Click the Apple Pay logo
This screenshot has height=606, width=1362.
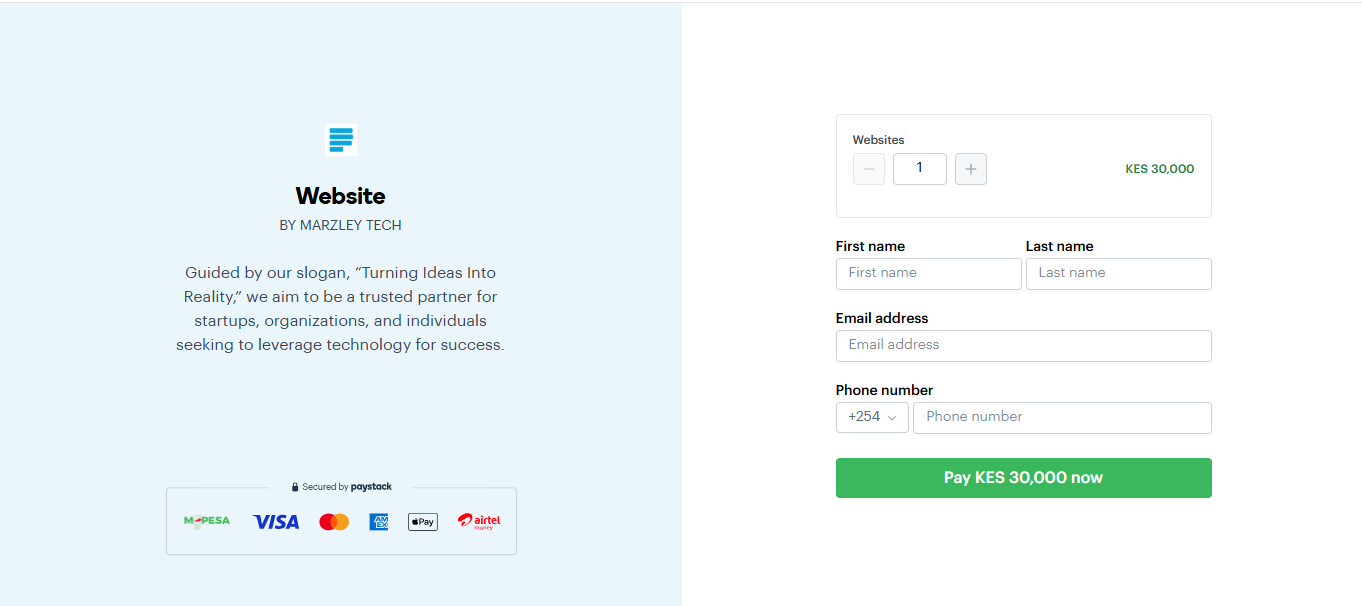(423, 522)
